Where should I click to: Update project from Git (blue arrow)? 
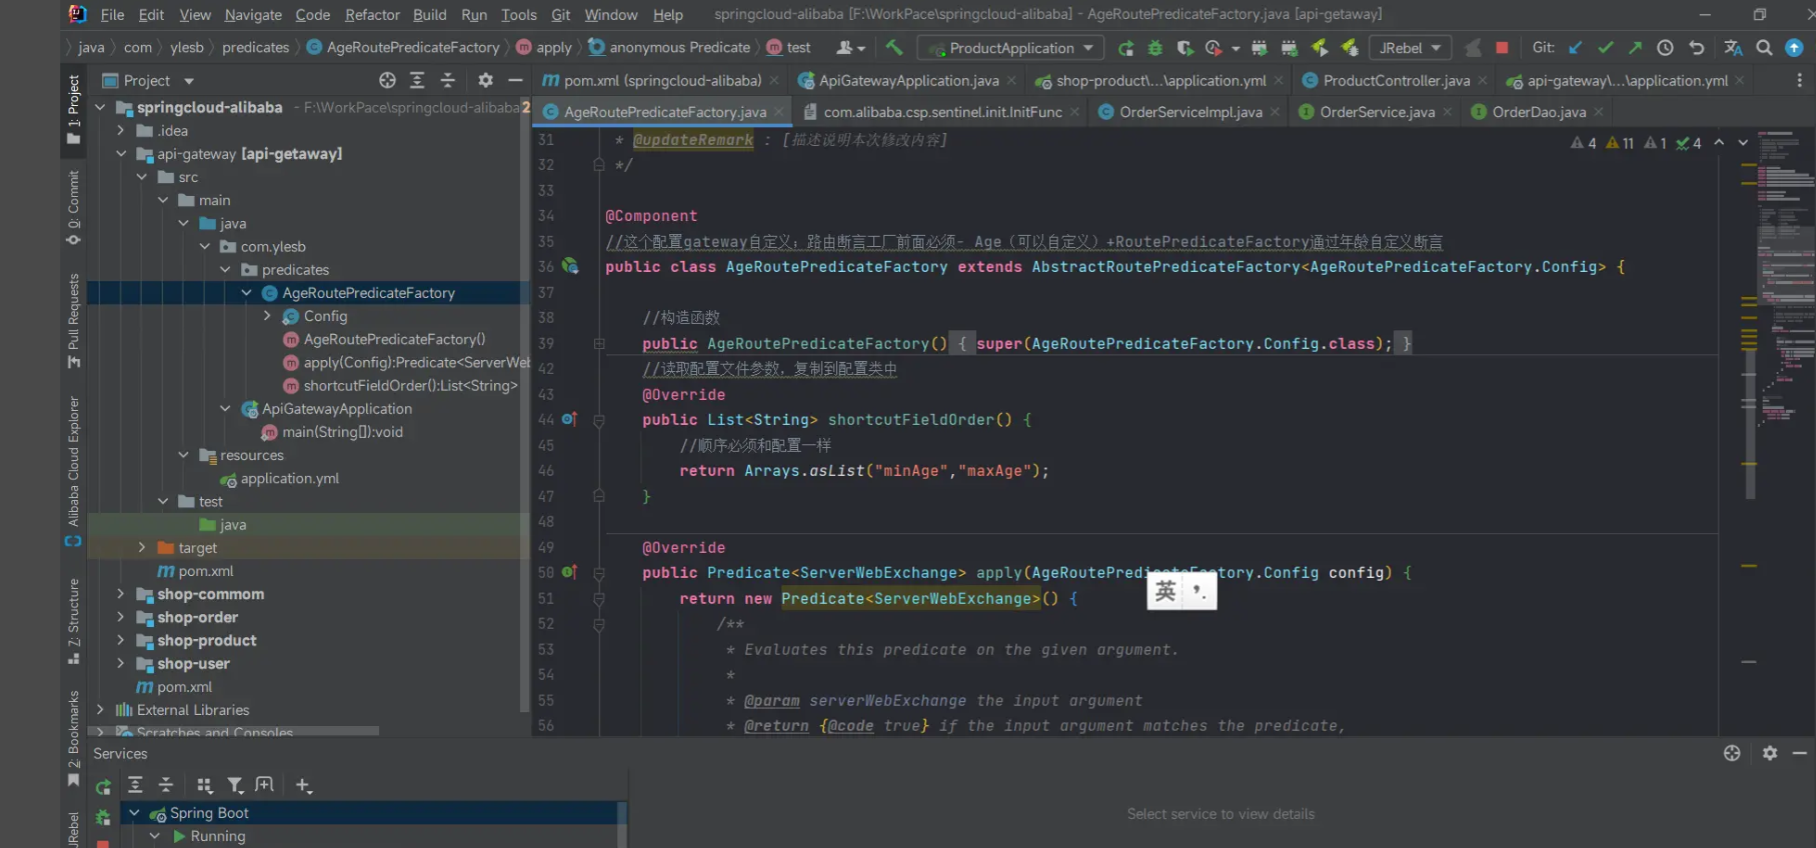tap(1576, 47)
